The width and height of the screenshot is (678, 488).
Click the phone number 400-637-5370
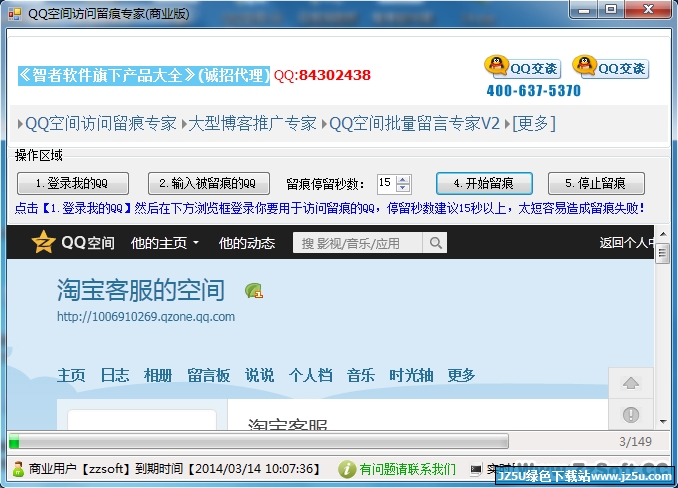[x=534, y=91]
